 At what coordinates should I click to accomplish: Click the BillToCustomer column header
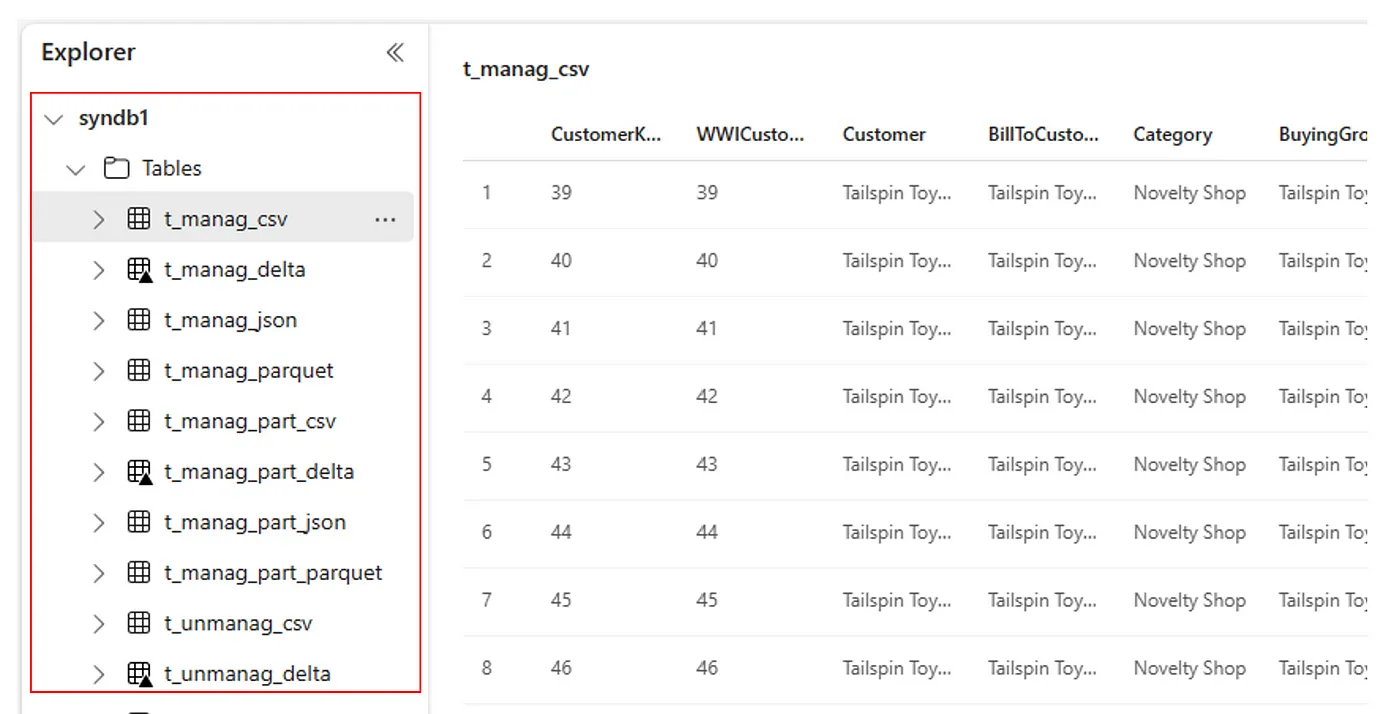(x=1043, y=135)
